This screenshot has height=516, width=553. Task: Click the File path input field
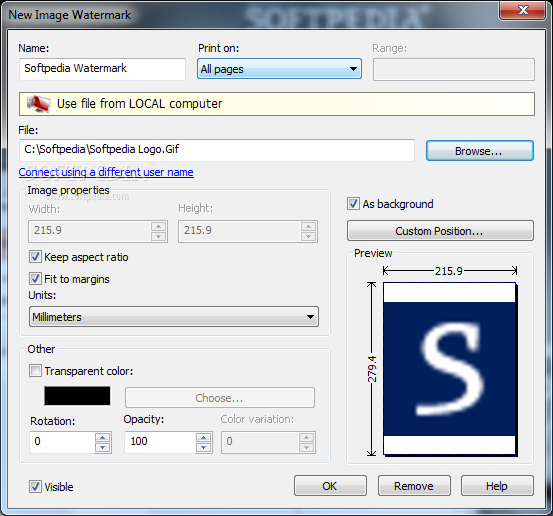217,150
